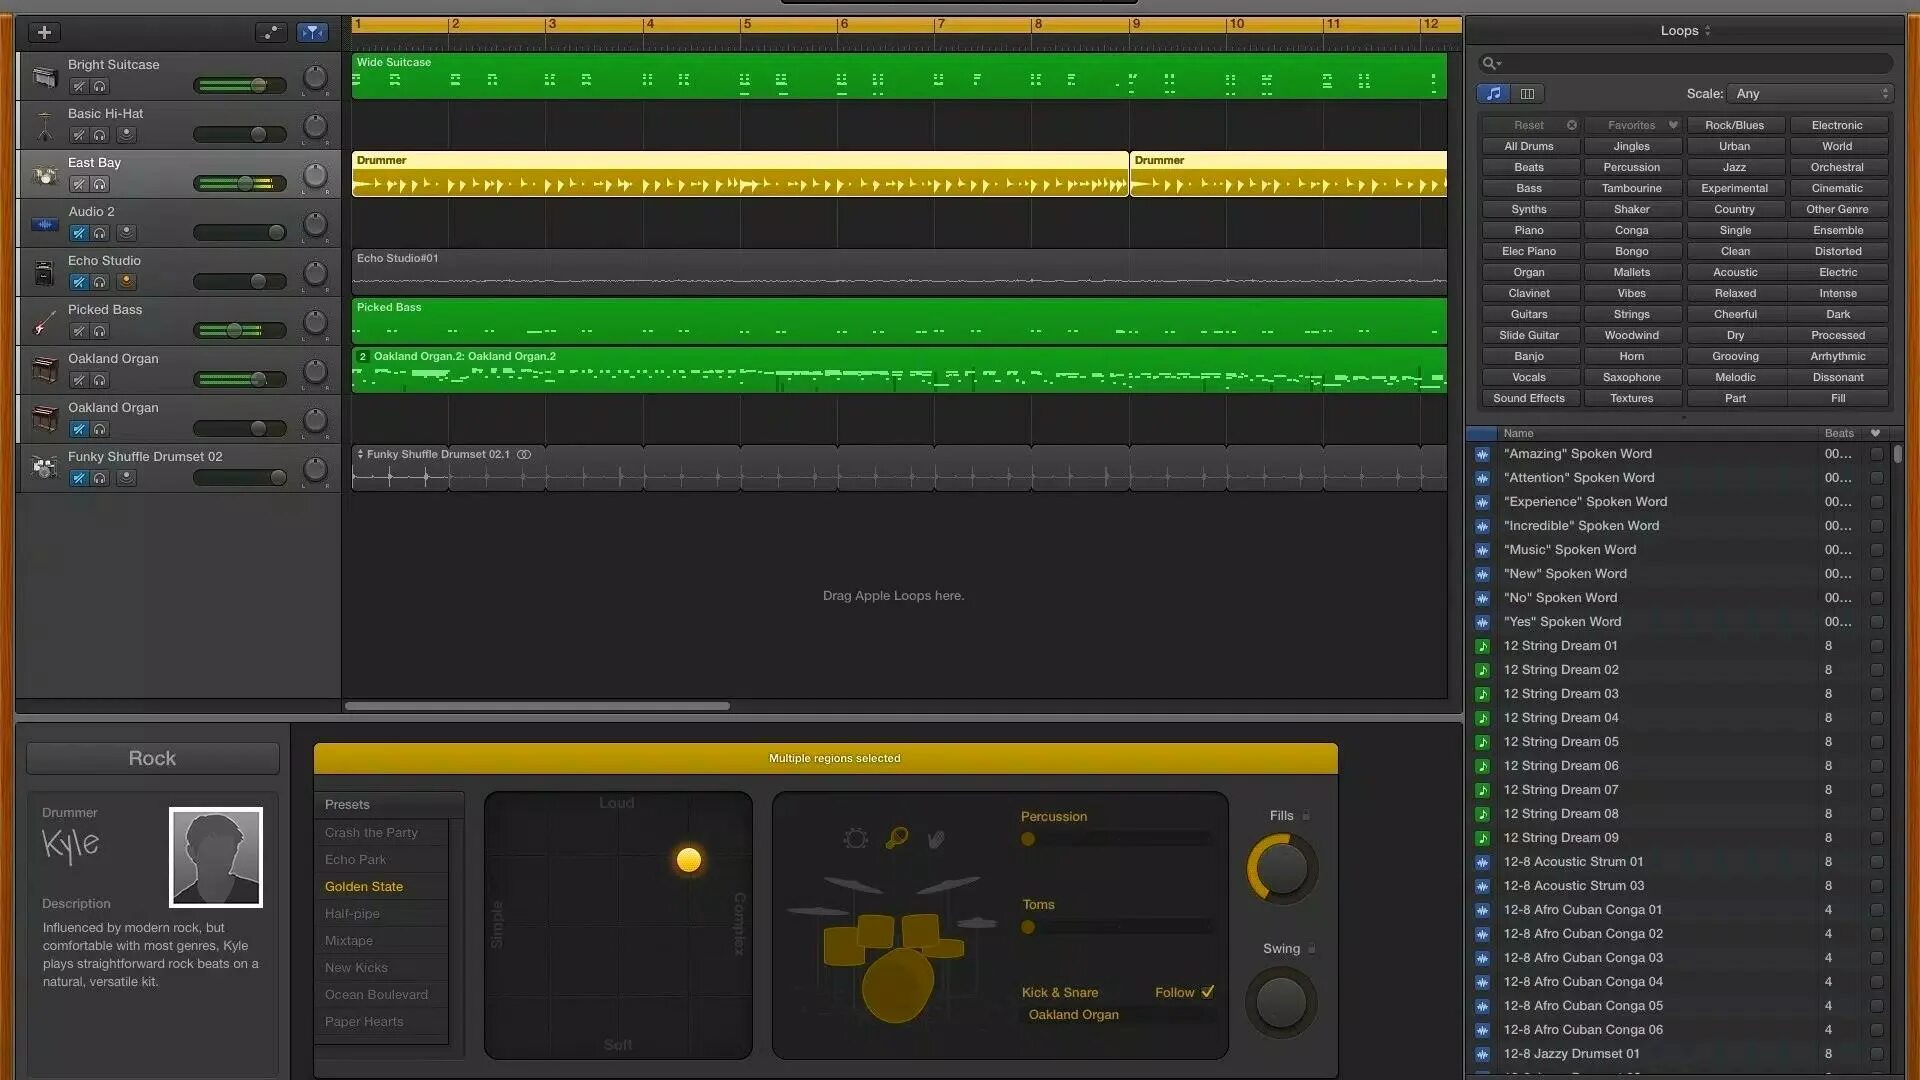This screenshot has width=1920, height=1080.
Task: Toggle the Fills lock
Action: 1306,816
